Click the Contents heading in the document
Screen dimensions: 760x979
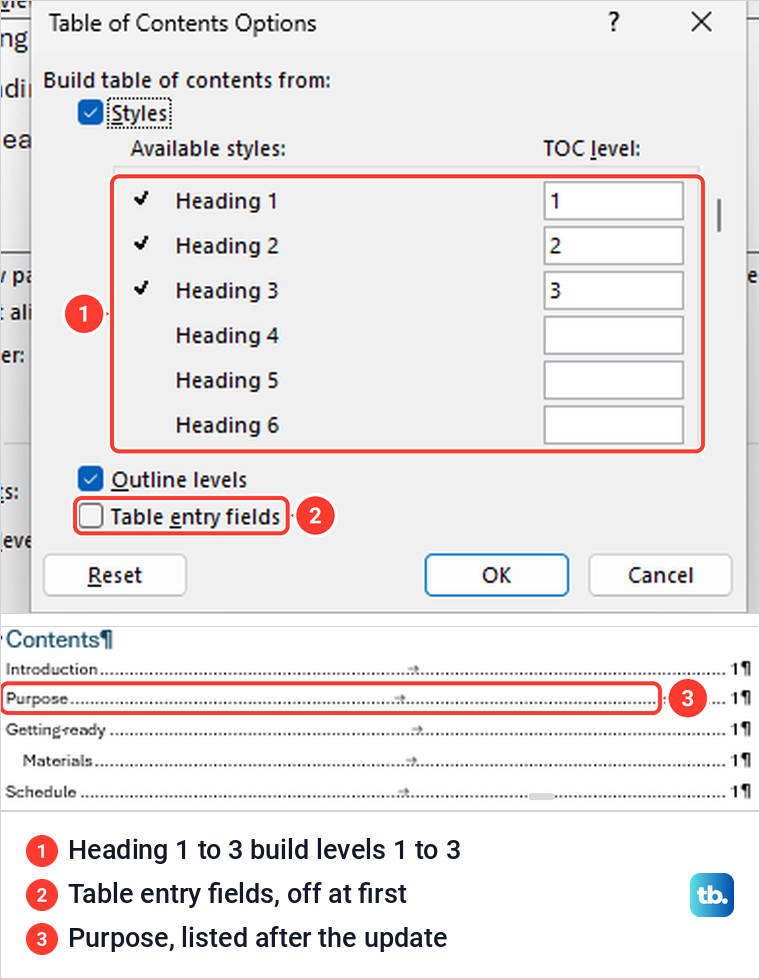tap(59, 640)
